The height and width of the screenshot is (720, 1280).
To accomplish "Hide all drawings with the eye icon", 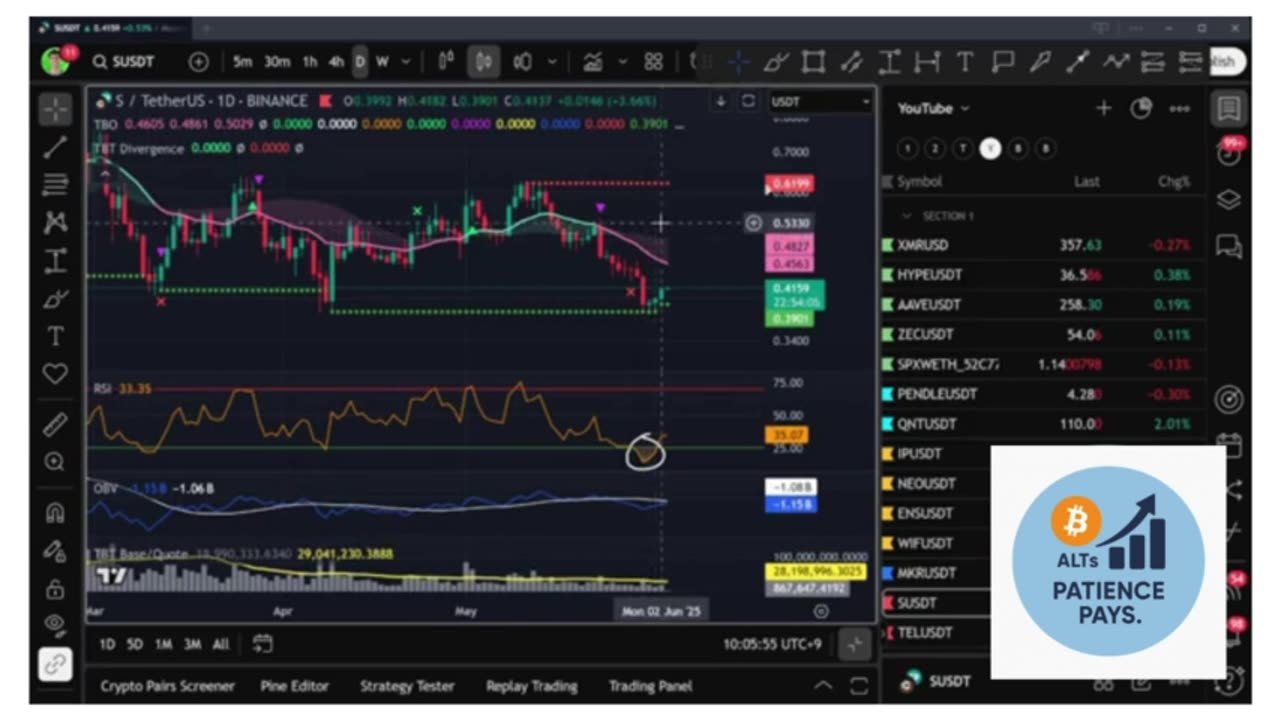I will coord(56,625).
